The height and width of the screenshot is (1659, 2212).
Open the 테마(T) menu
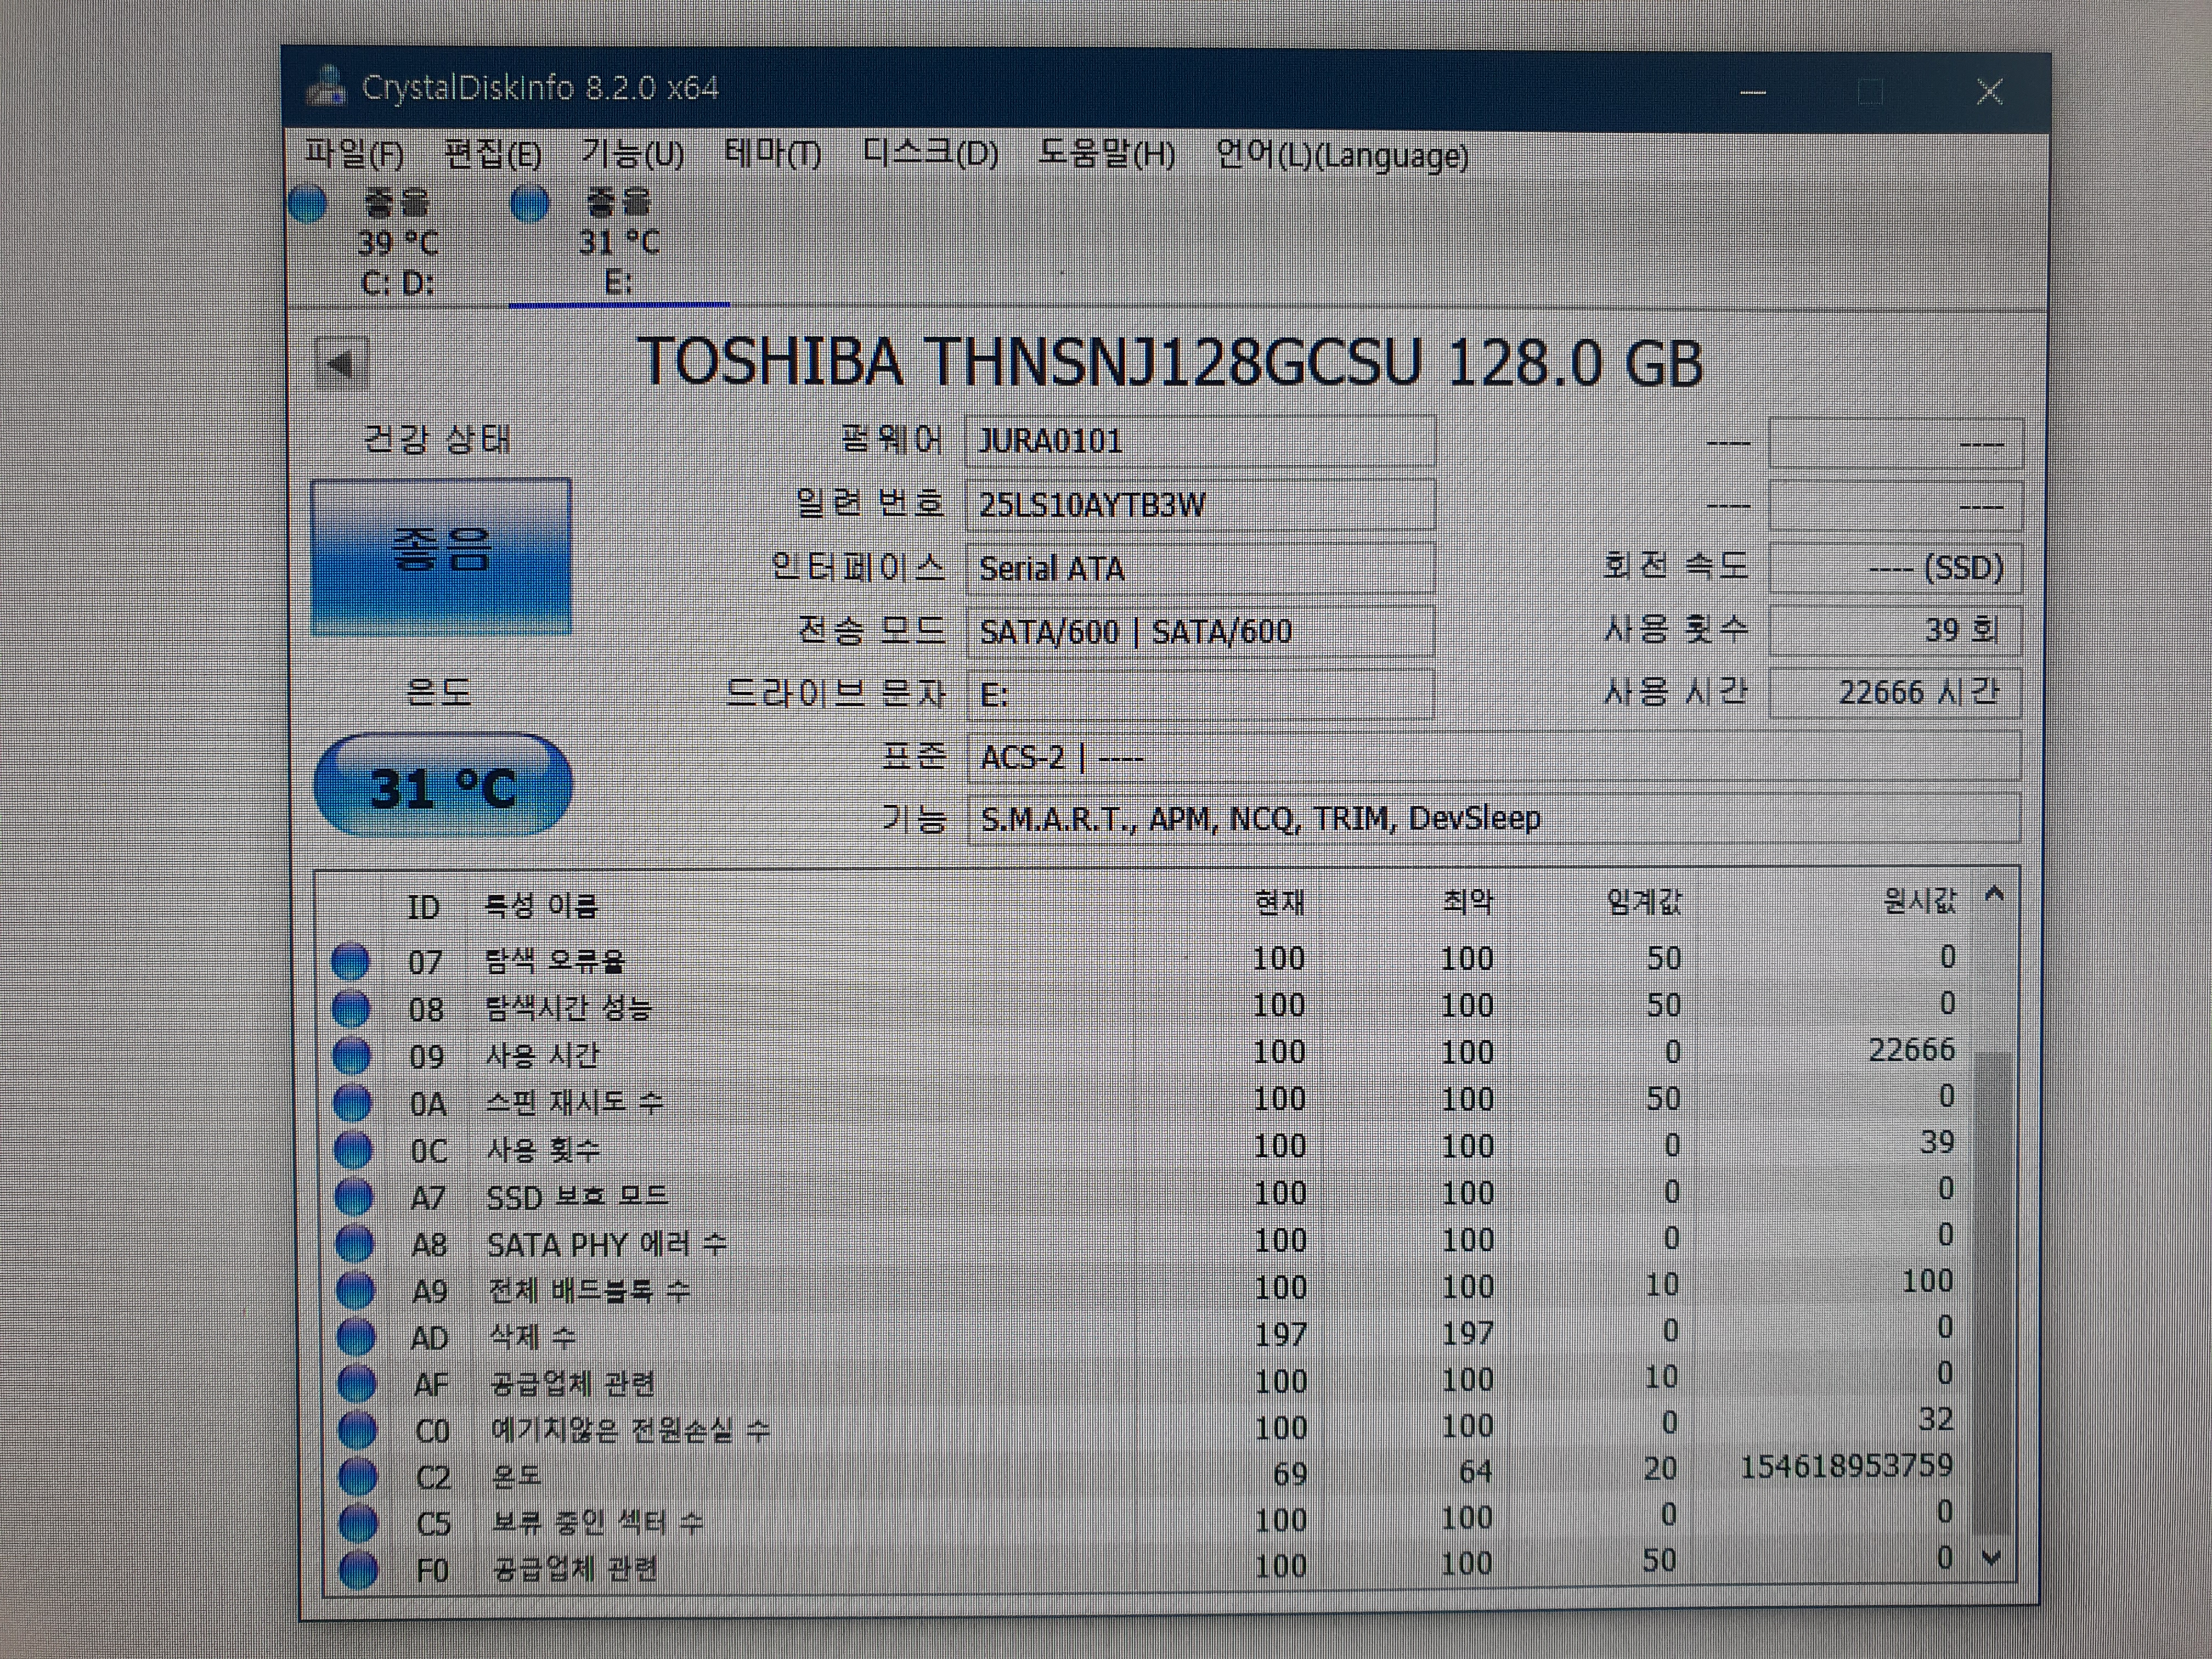point(772,154)
